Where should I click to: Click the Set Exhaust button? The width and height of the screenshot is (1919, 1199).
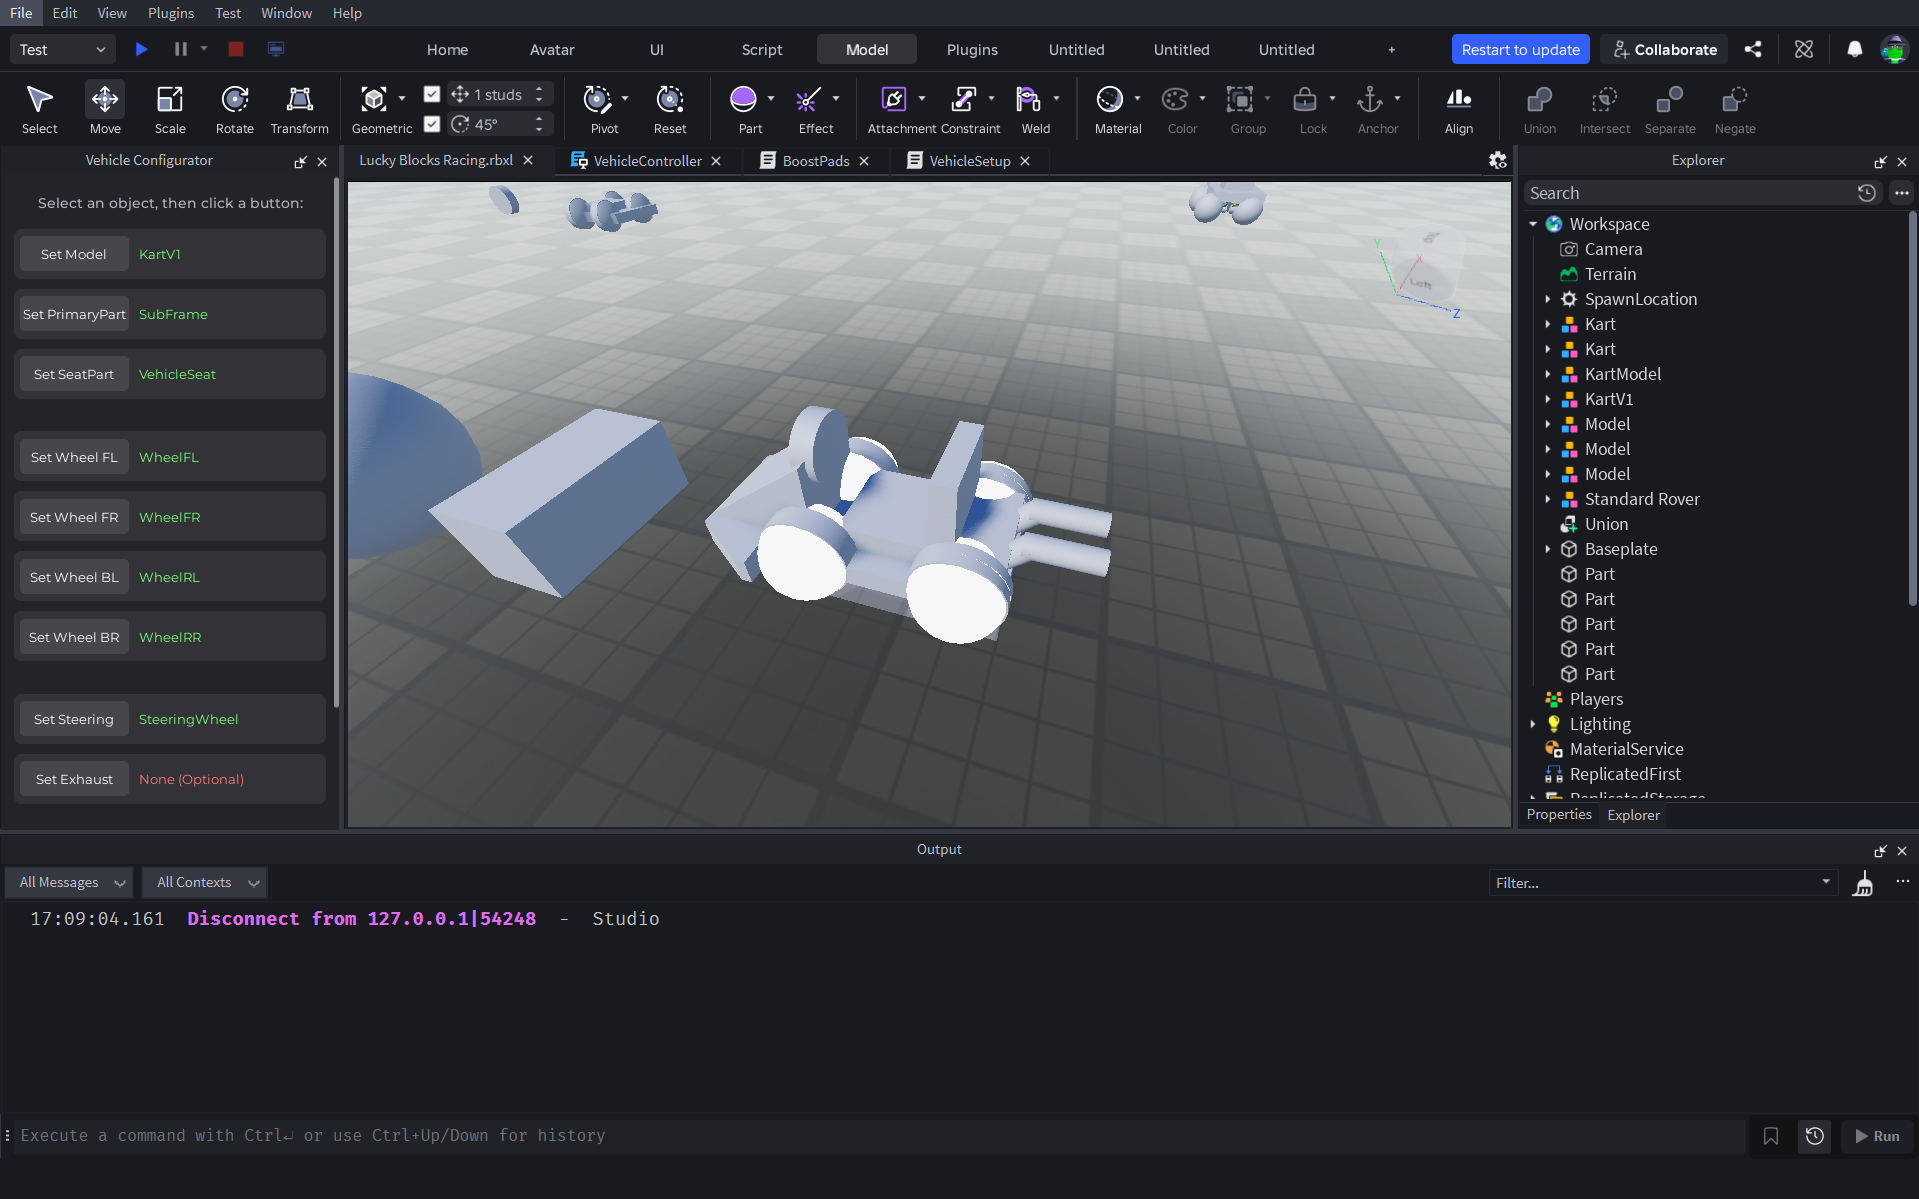point(73,779)
